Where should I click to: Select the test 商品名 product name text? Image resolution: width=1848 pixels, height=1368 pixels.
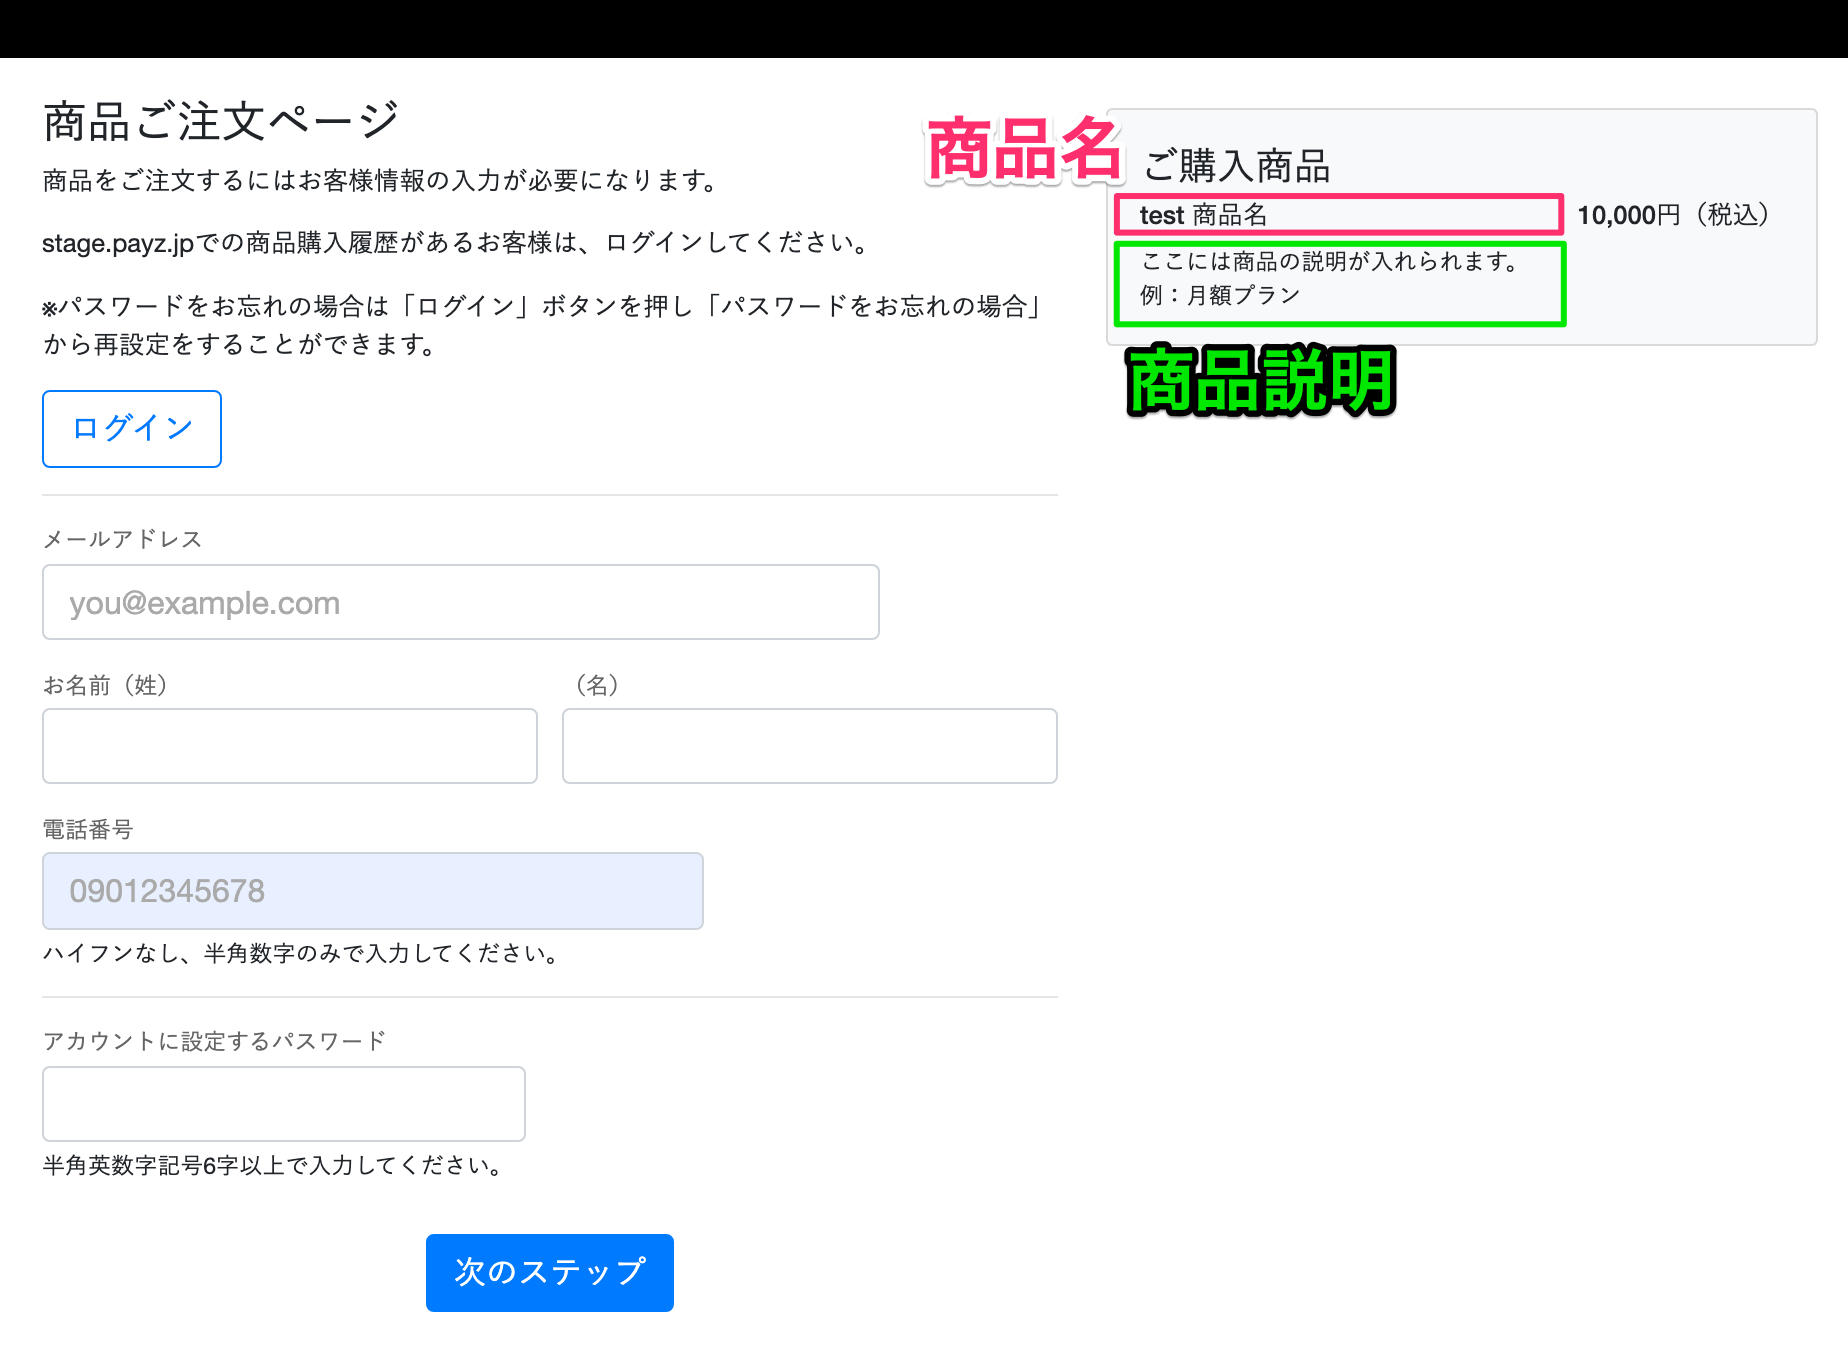1203,215
